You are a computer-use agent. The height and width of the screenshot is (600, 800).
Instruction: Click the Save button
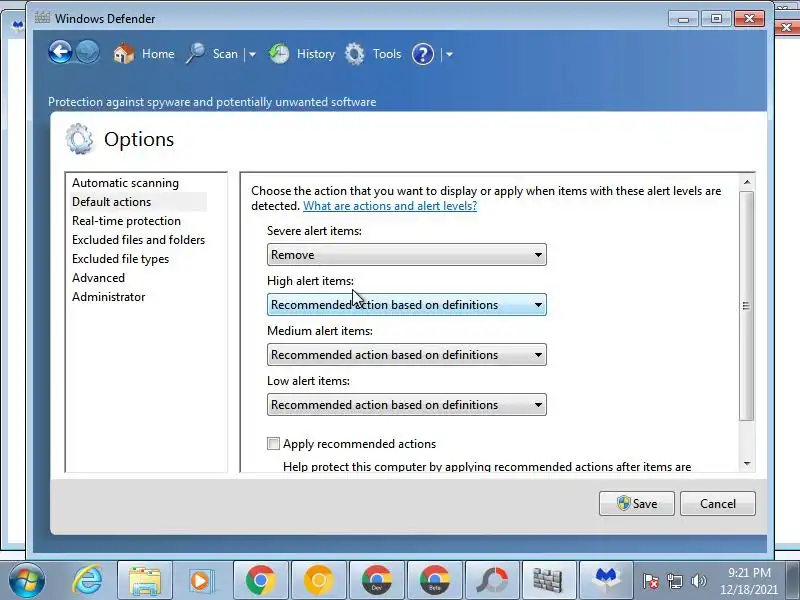[x=637, y=504]
